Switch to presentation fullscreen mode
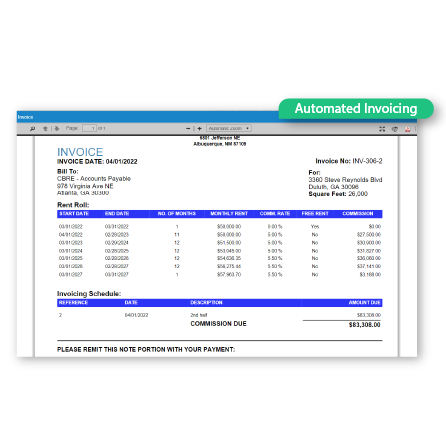The image size is (446, 446). click(x=382, y=129)
